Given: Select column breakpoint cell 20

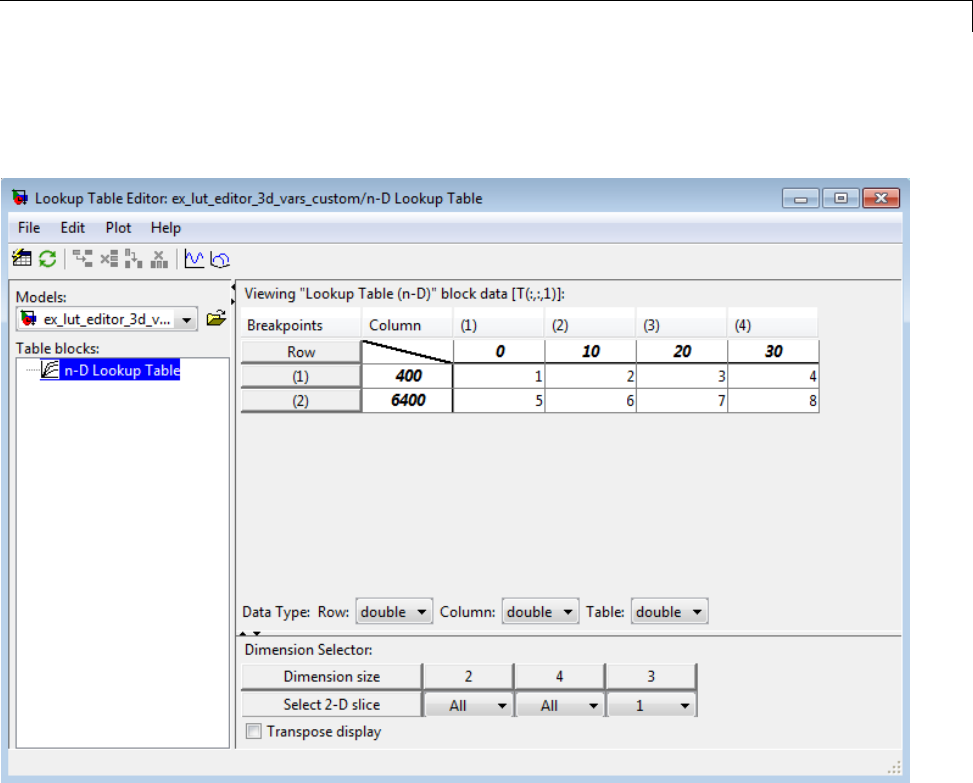Looking at the screenshot, I should [x=682, y=351].
